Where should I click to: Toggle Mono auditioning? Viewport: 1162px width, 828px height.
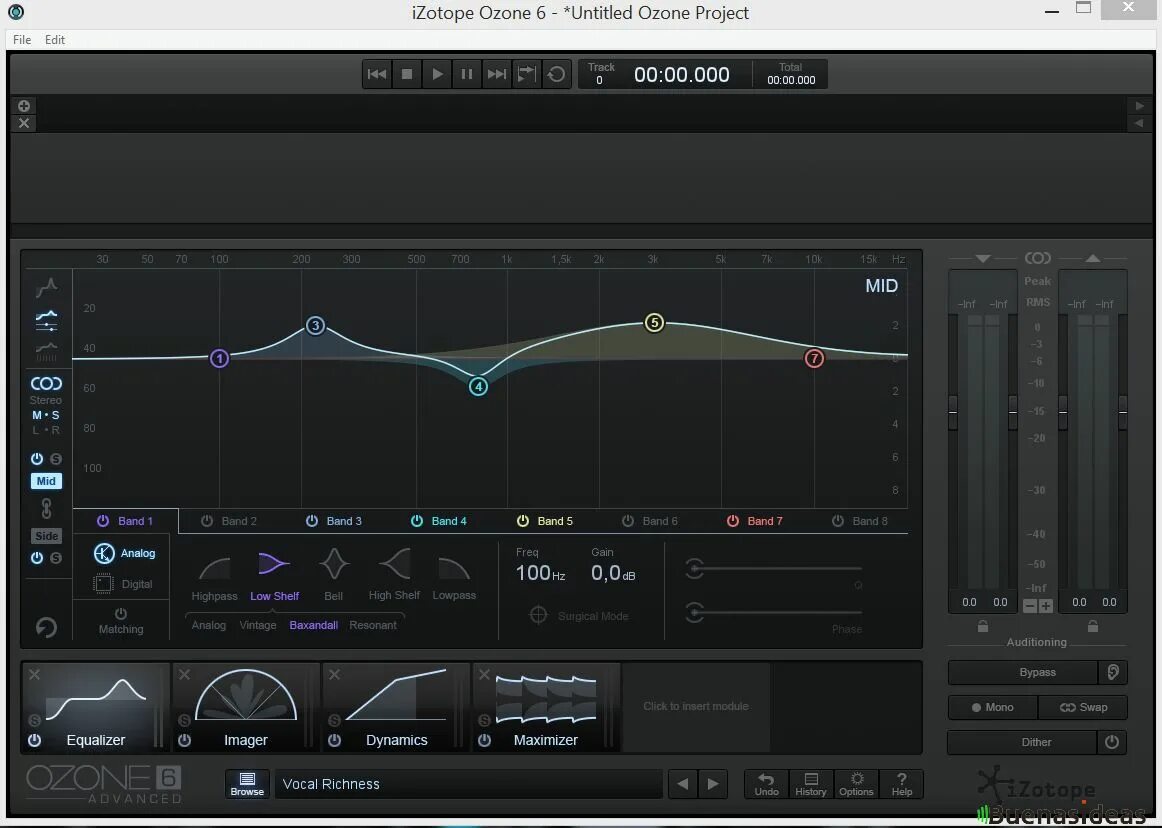[x=993, y=707]
